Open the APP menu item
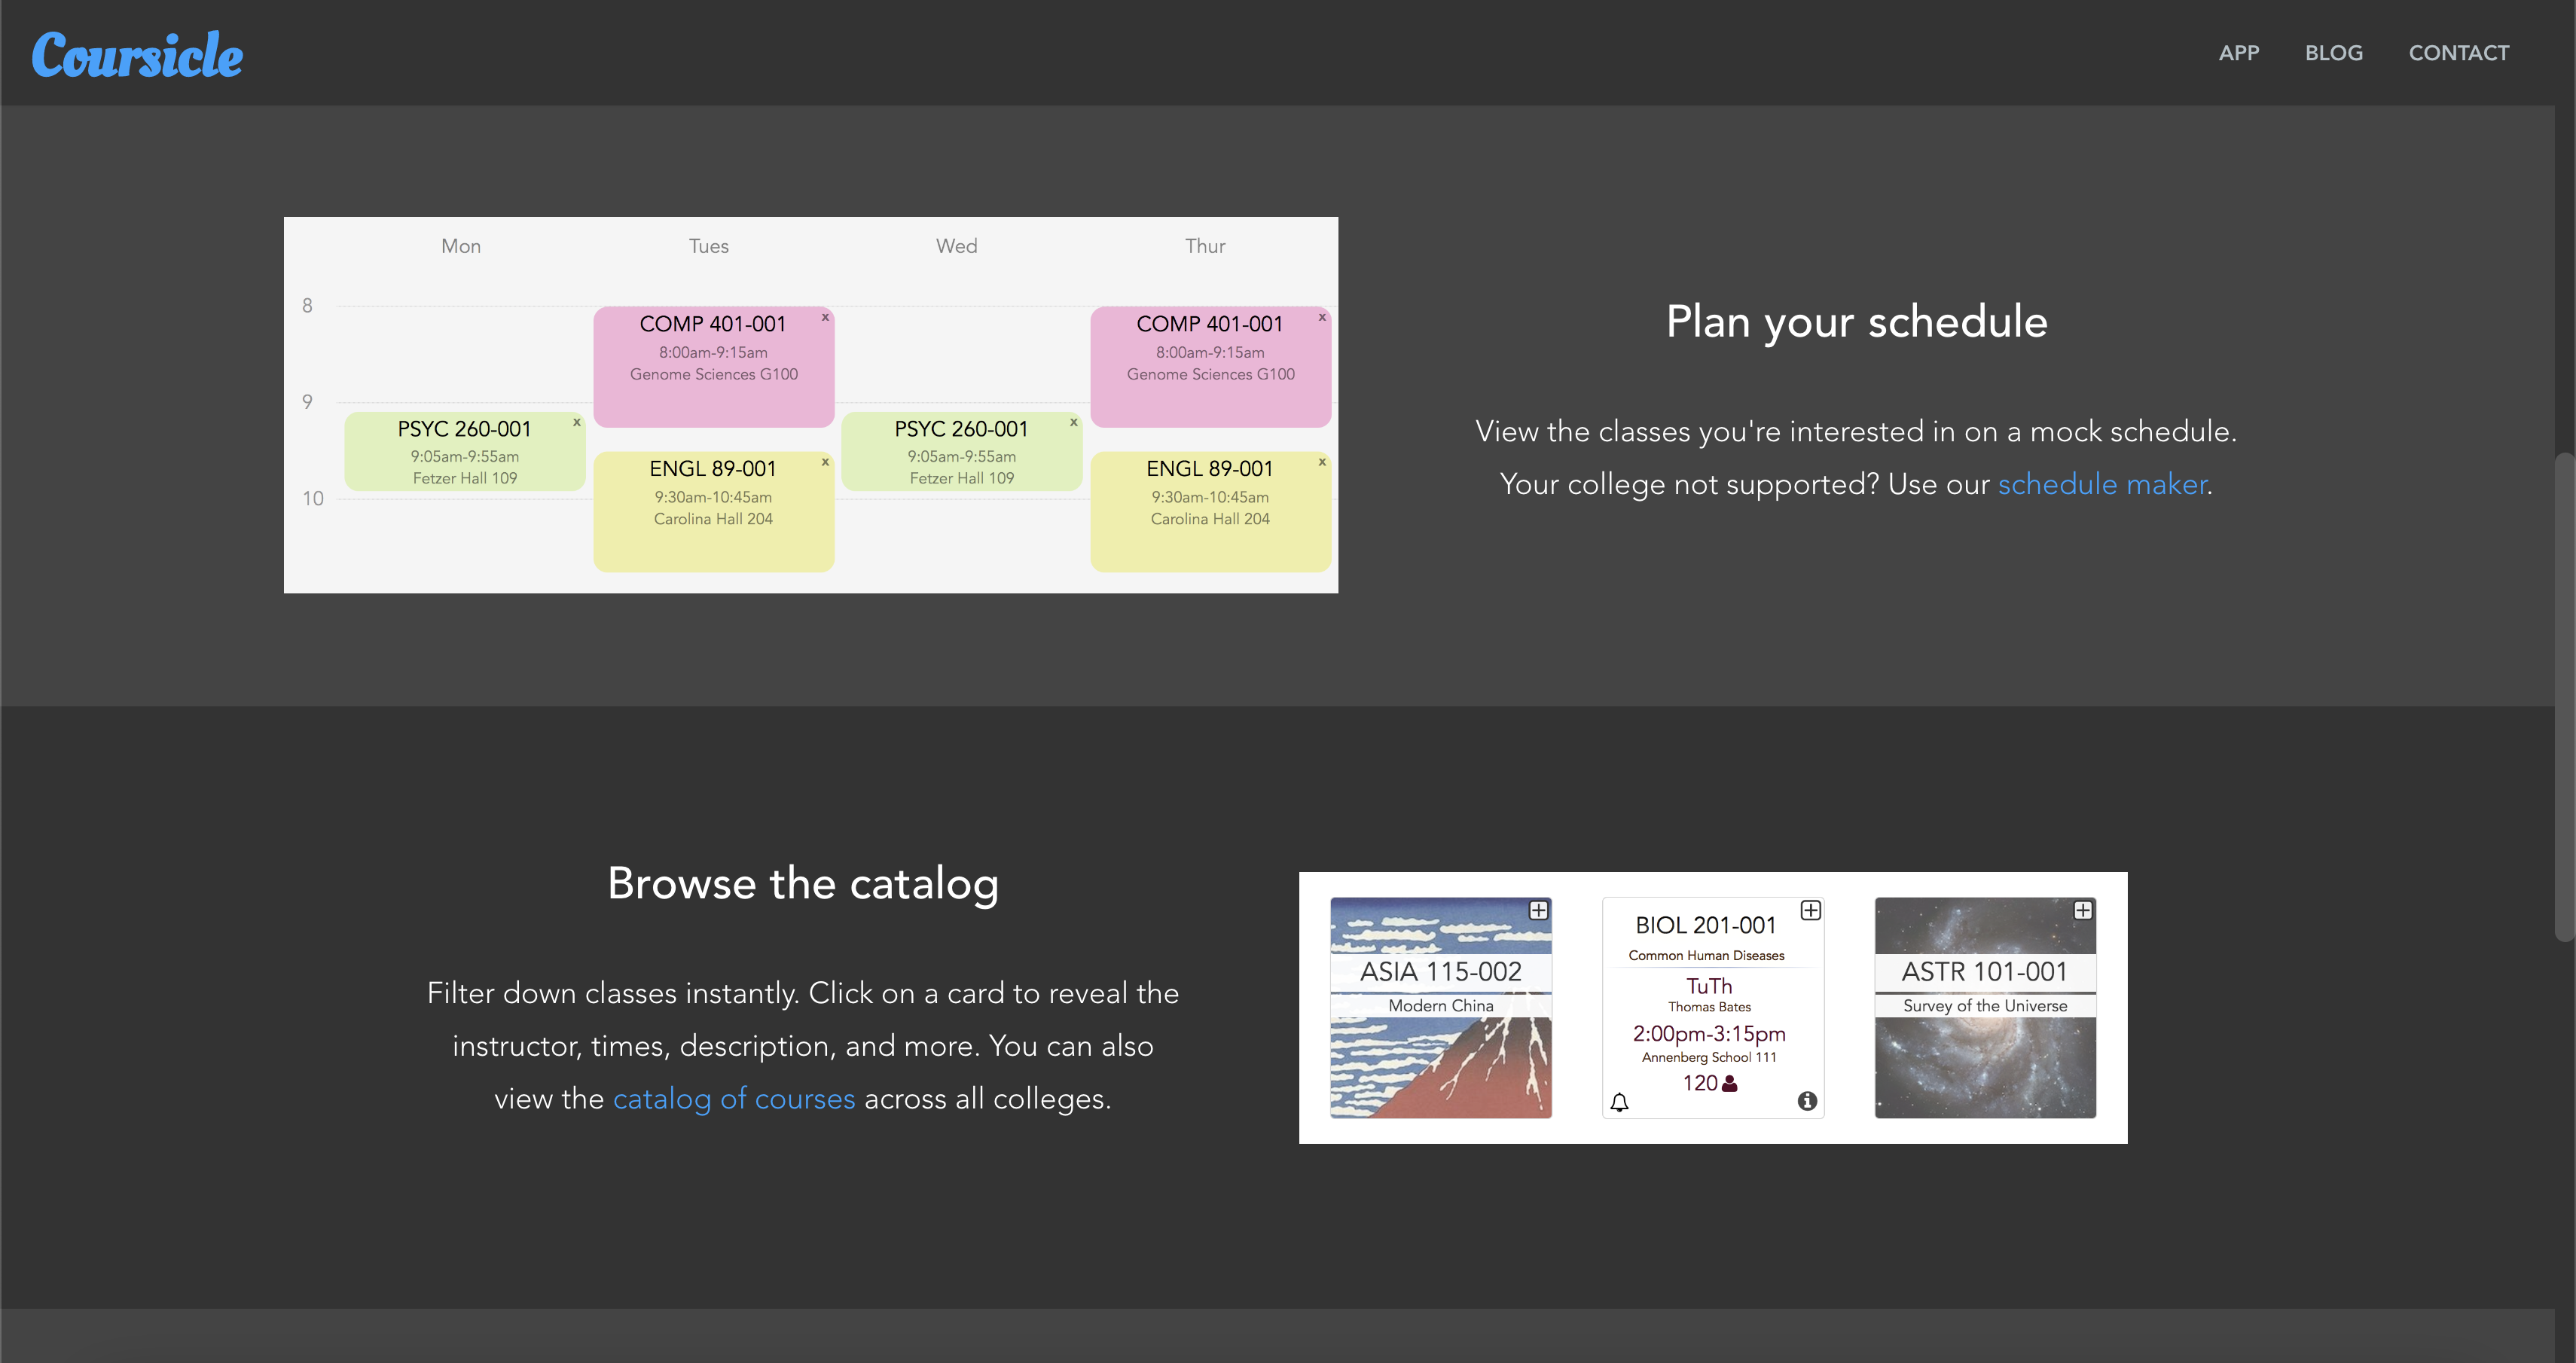 click(2238, 53)
